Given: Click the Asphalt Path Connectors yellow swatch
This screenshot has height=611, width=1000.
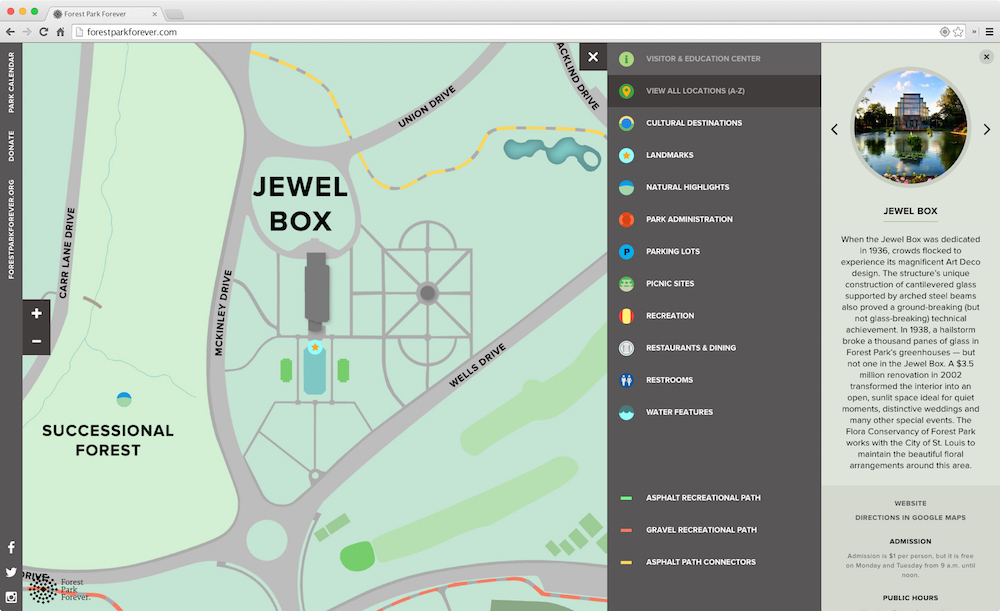Looking at the screenshot, I should point(626,563).
